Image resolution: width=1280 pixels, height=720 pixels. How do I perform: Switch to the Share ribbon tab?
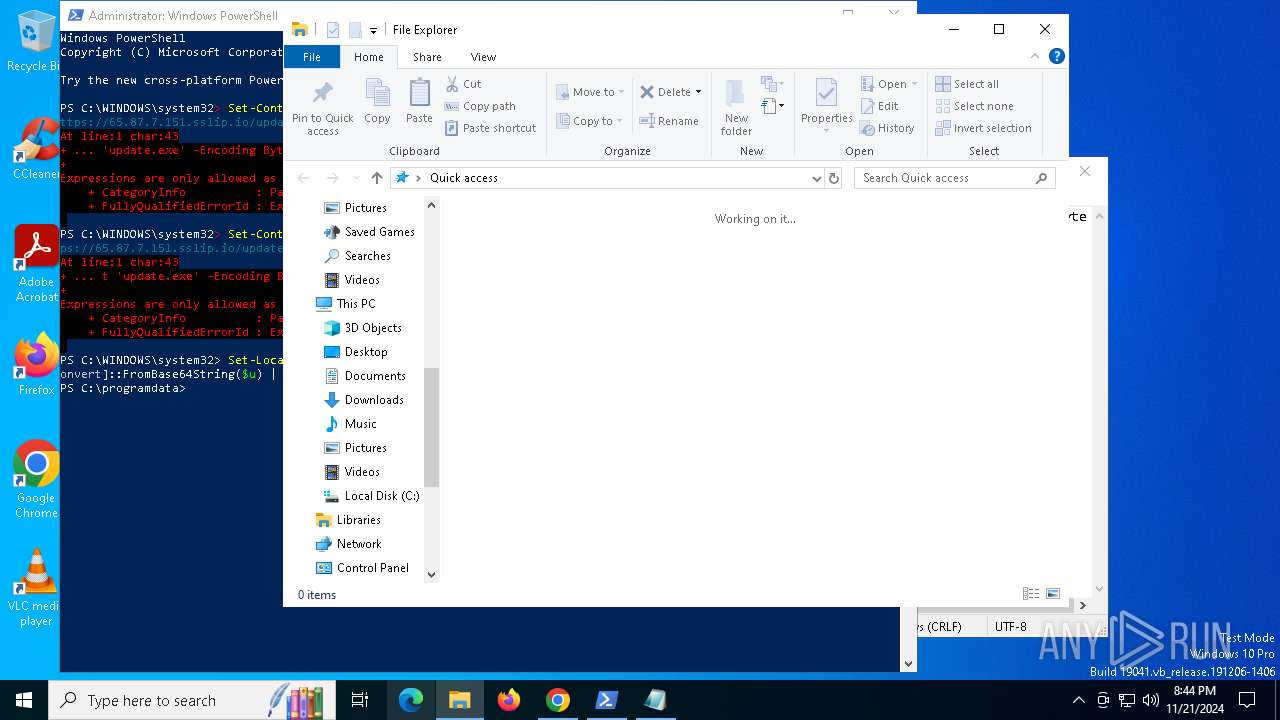point(427,57)
